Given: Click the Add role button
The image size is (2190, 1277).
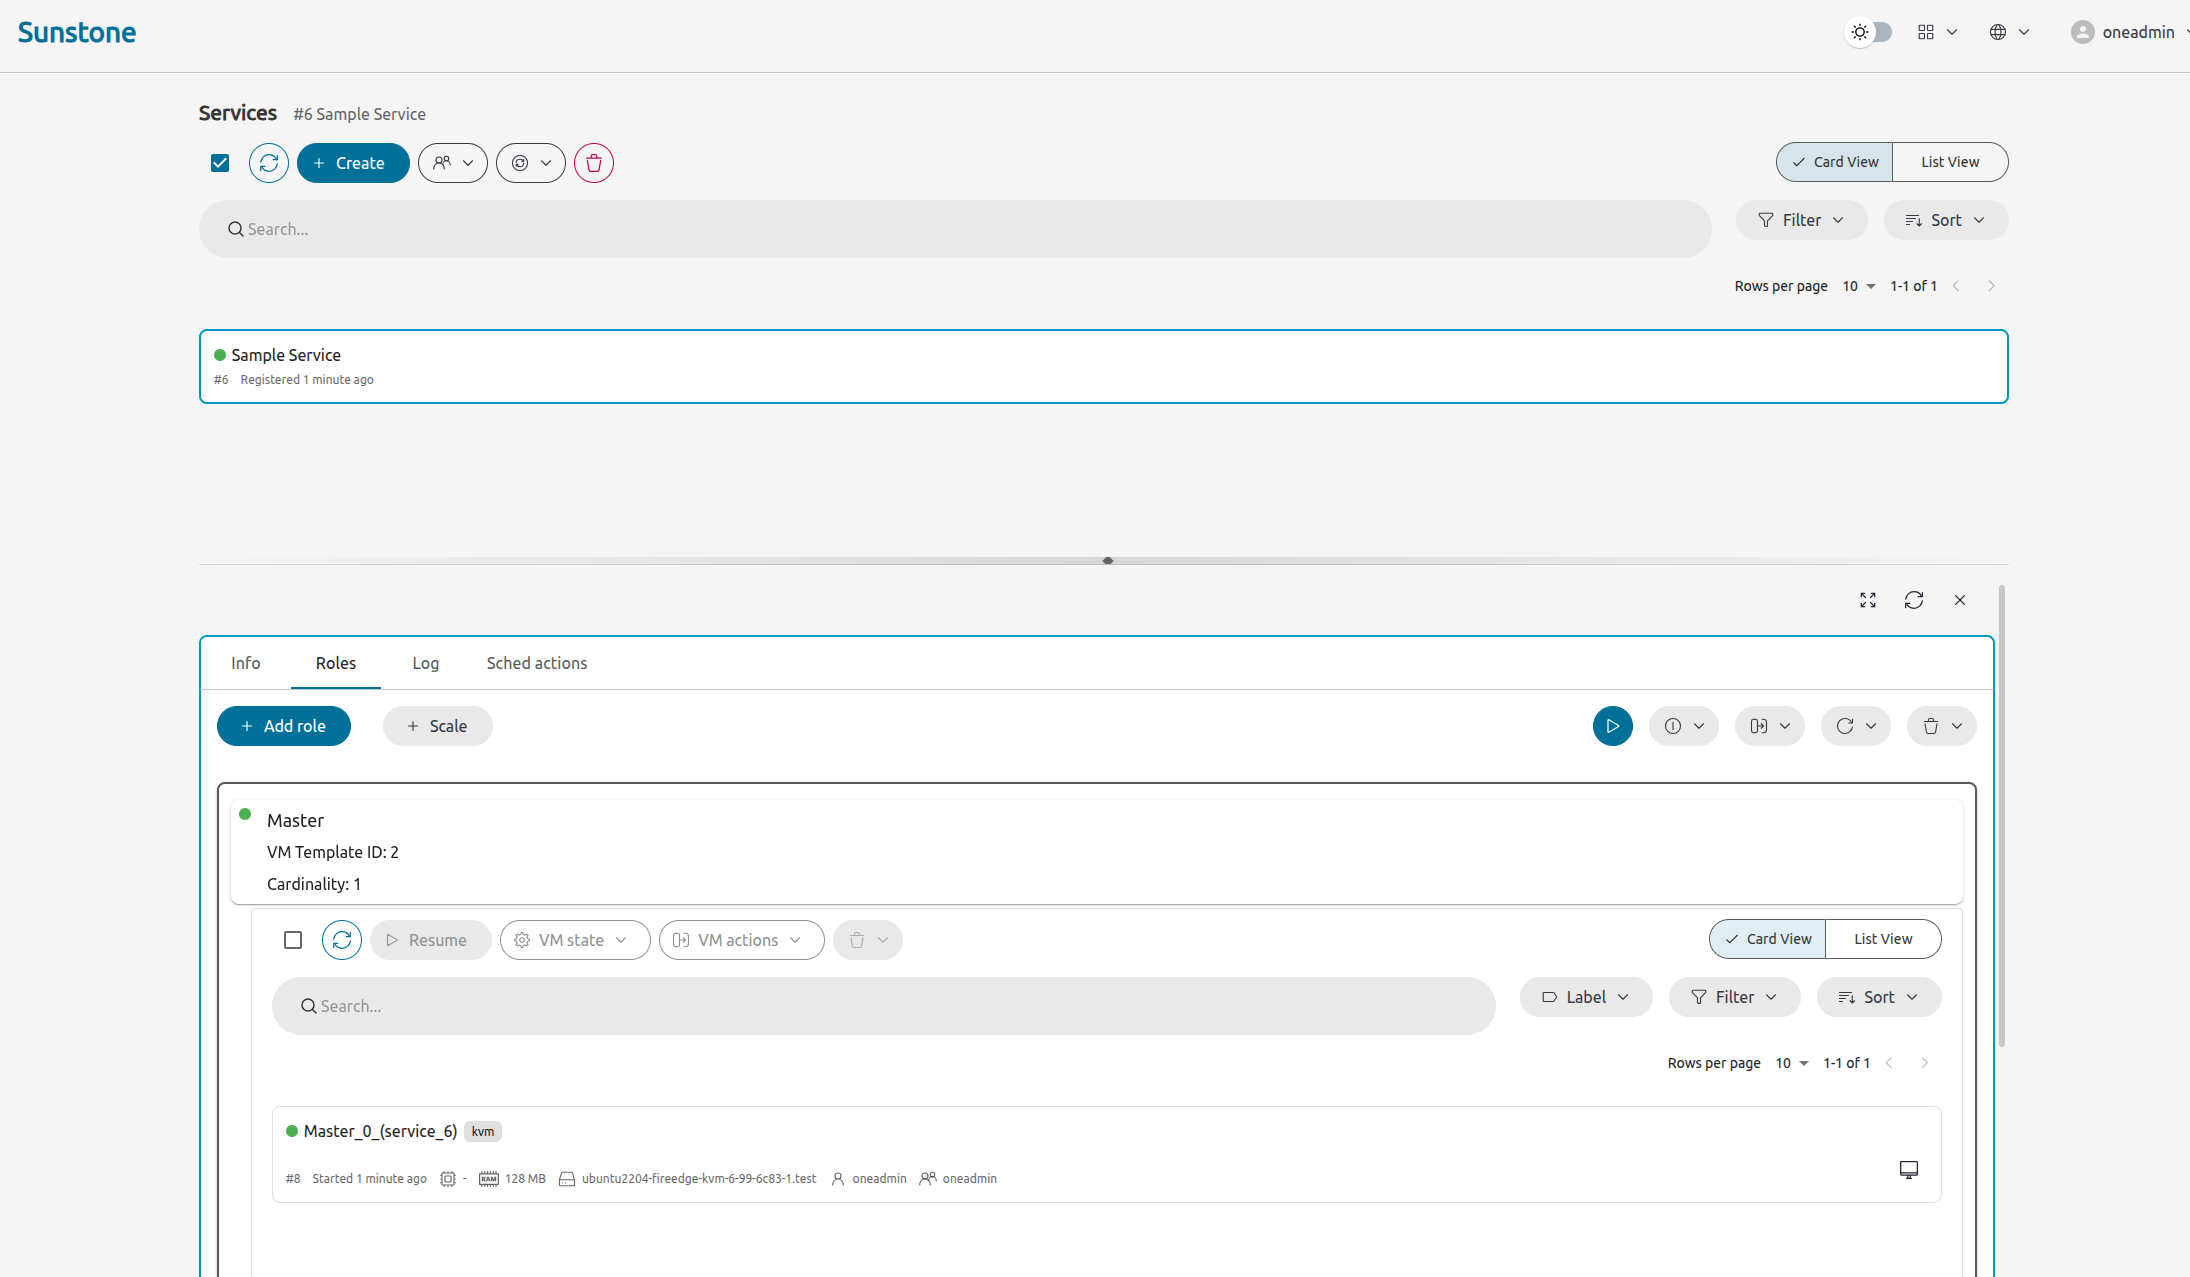Looking at the screenshot, I should coord(284,726).
